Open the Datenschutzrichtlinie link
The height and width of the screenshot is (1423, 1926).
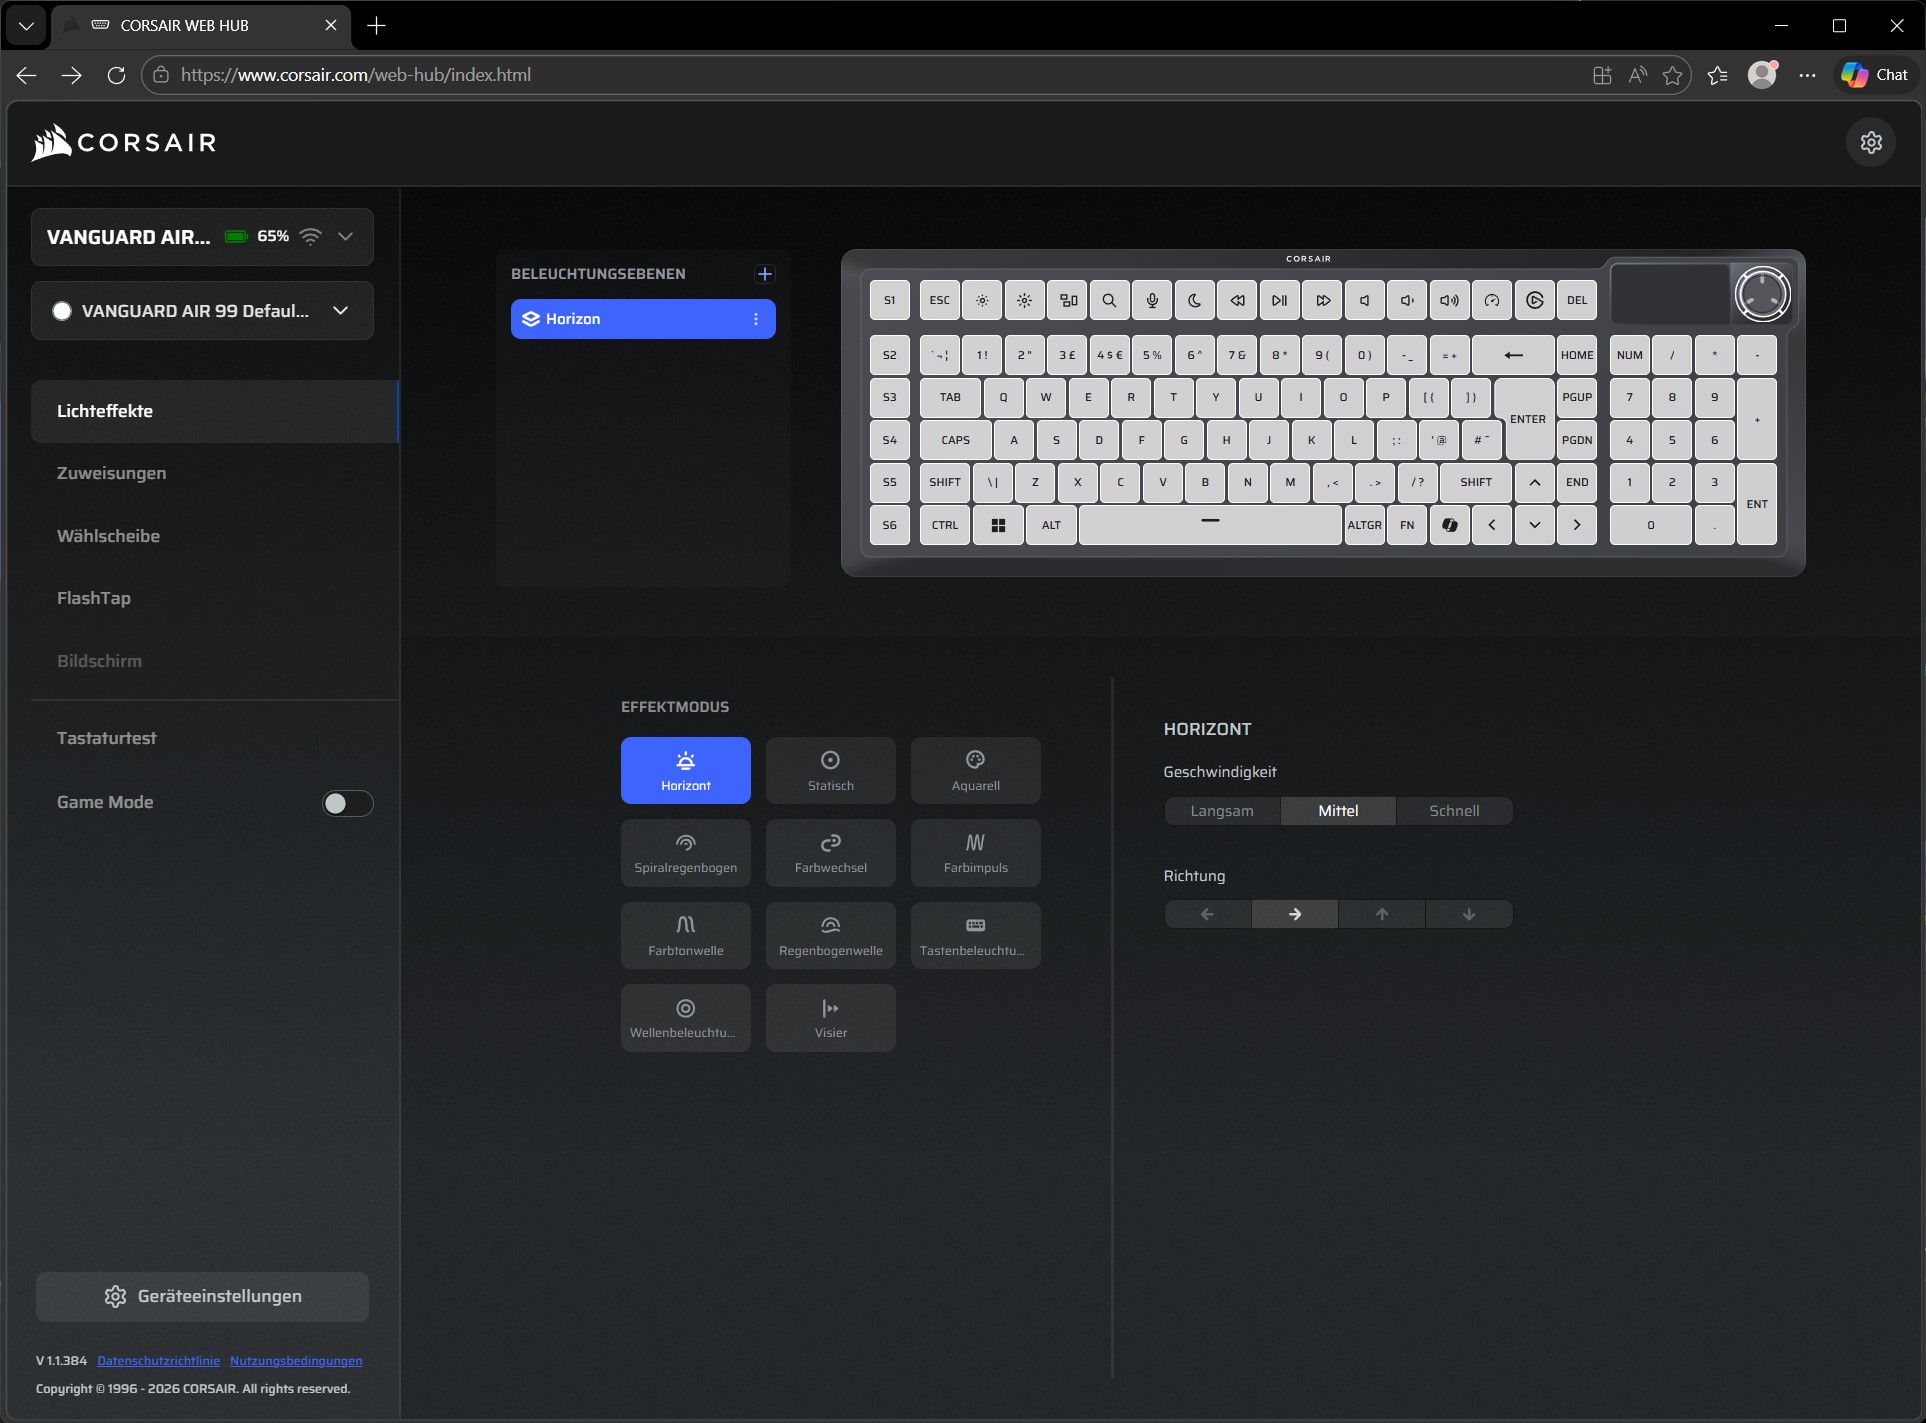point(158,1361)
